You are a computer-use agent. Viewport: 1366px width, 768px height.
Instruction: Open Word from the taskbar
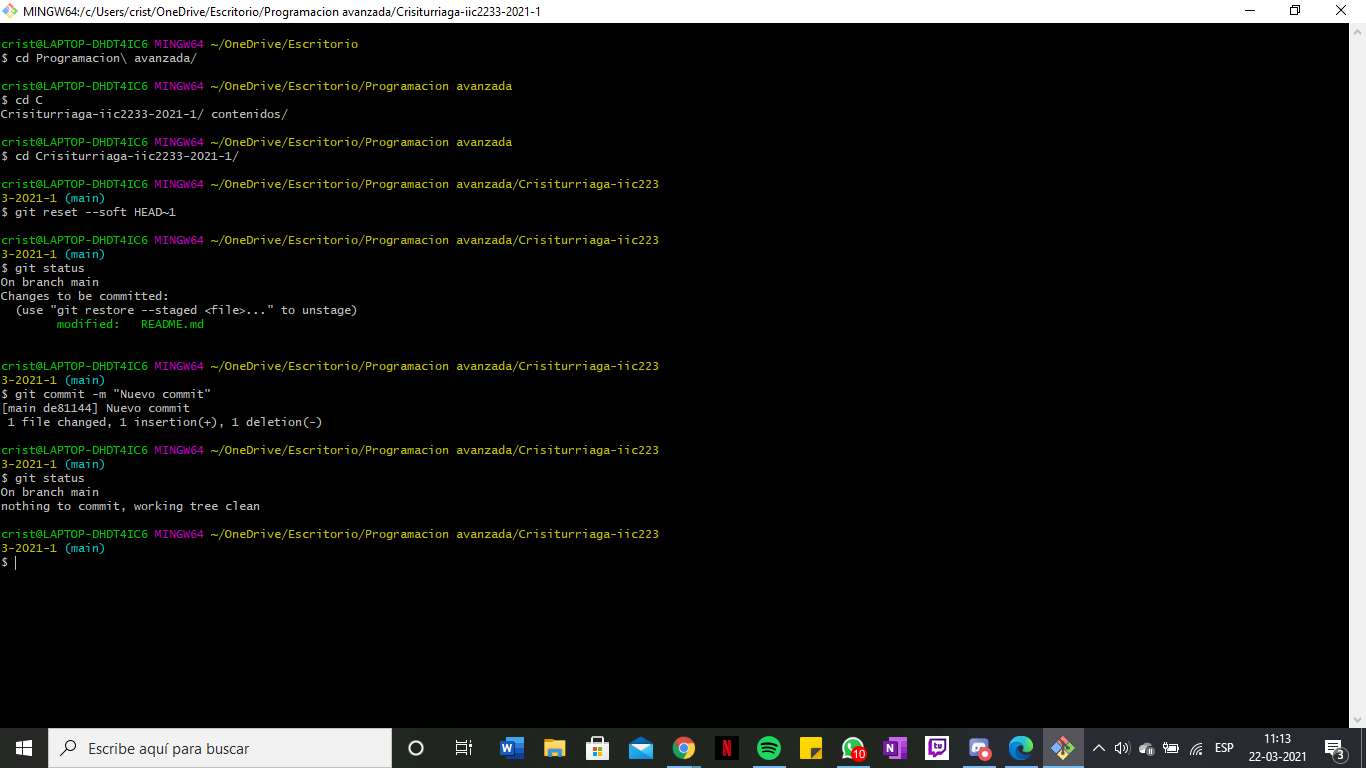click(512, 747)
